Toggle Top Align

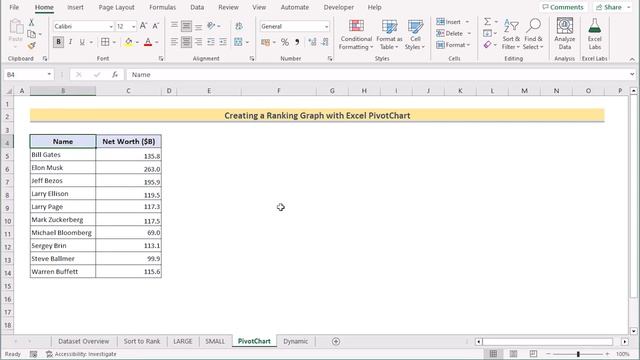click(x=174, y=26)
